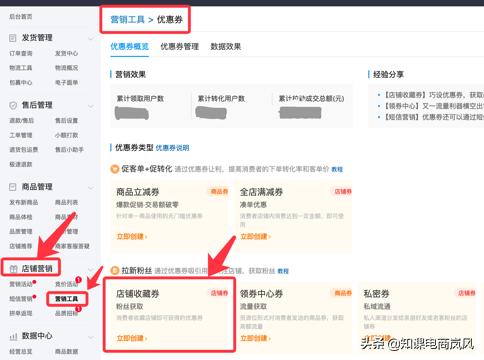Click the 数据中心 section heading

tap(37, 336)
